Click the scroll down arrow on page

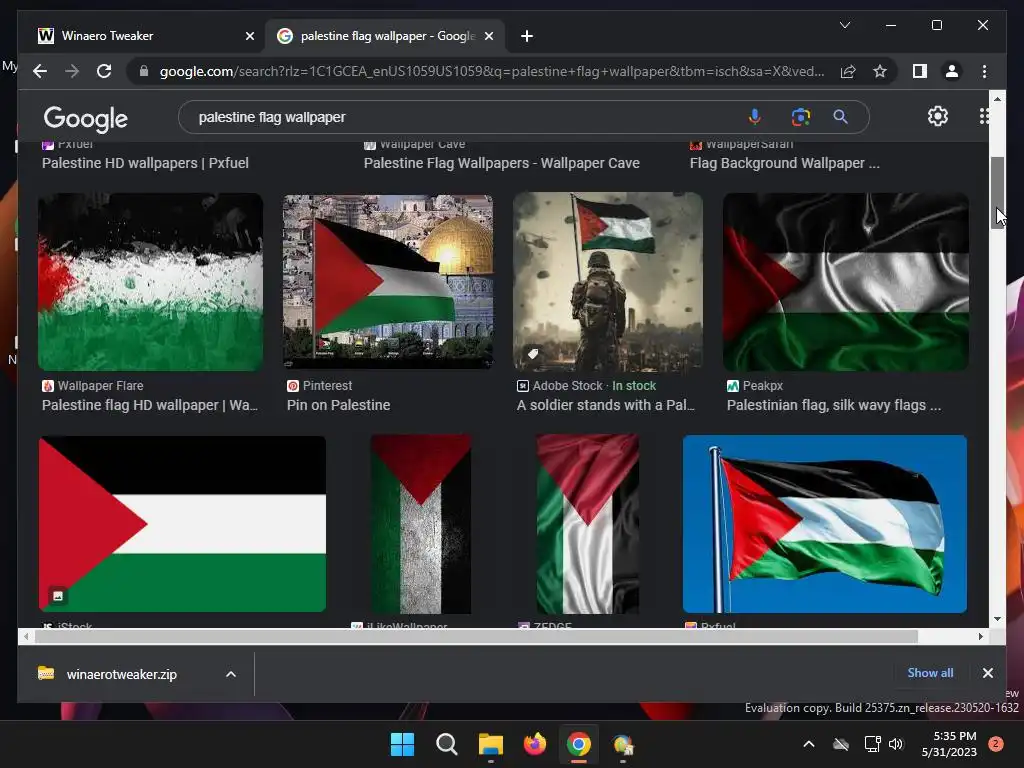pyautogui.click(x=997, y=619)
